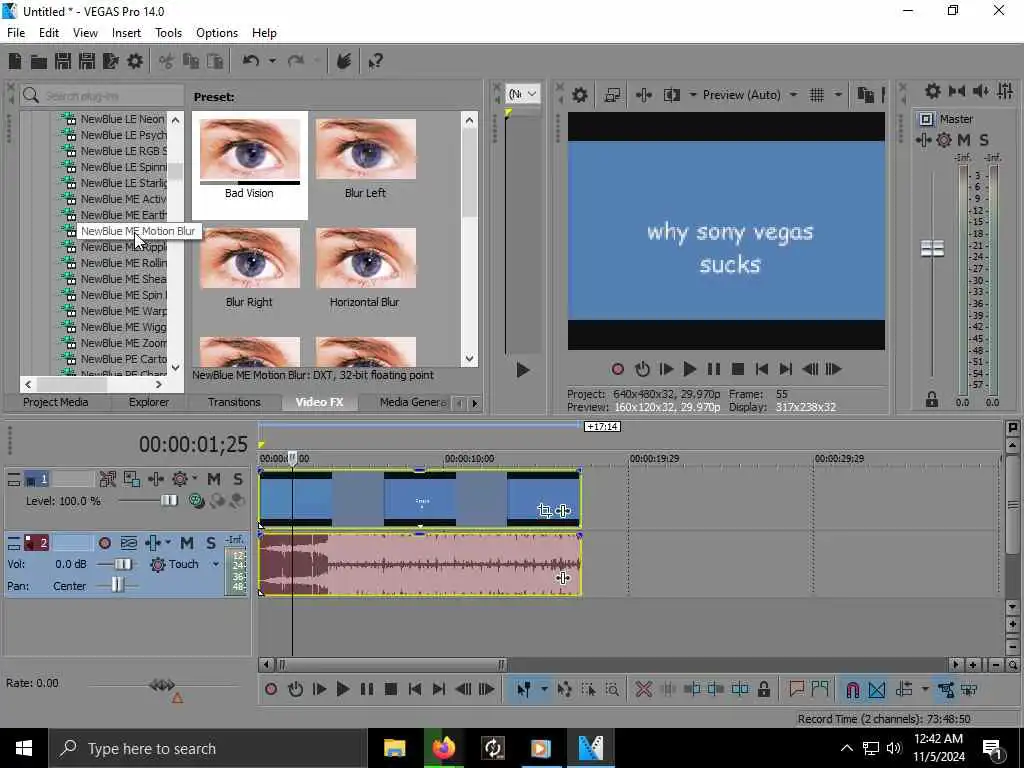
Task: Solo video track 1
Action: click(x=238, y=479)
